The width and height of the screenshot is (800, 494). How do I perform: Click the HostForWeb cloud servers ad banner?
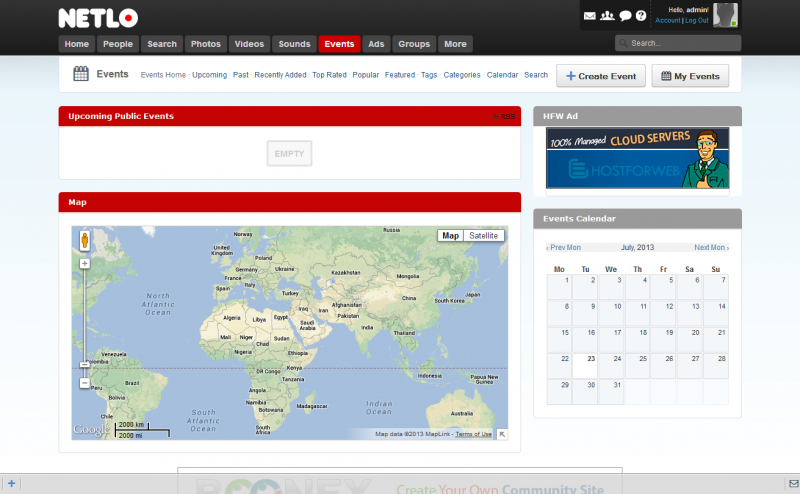[x=637, y=158]
